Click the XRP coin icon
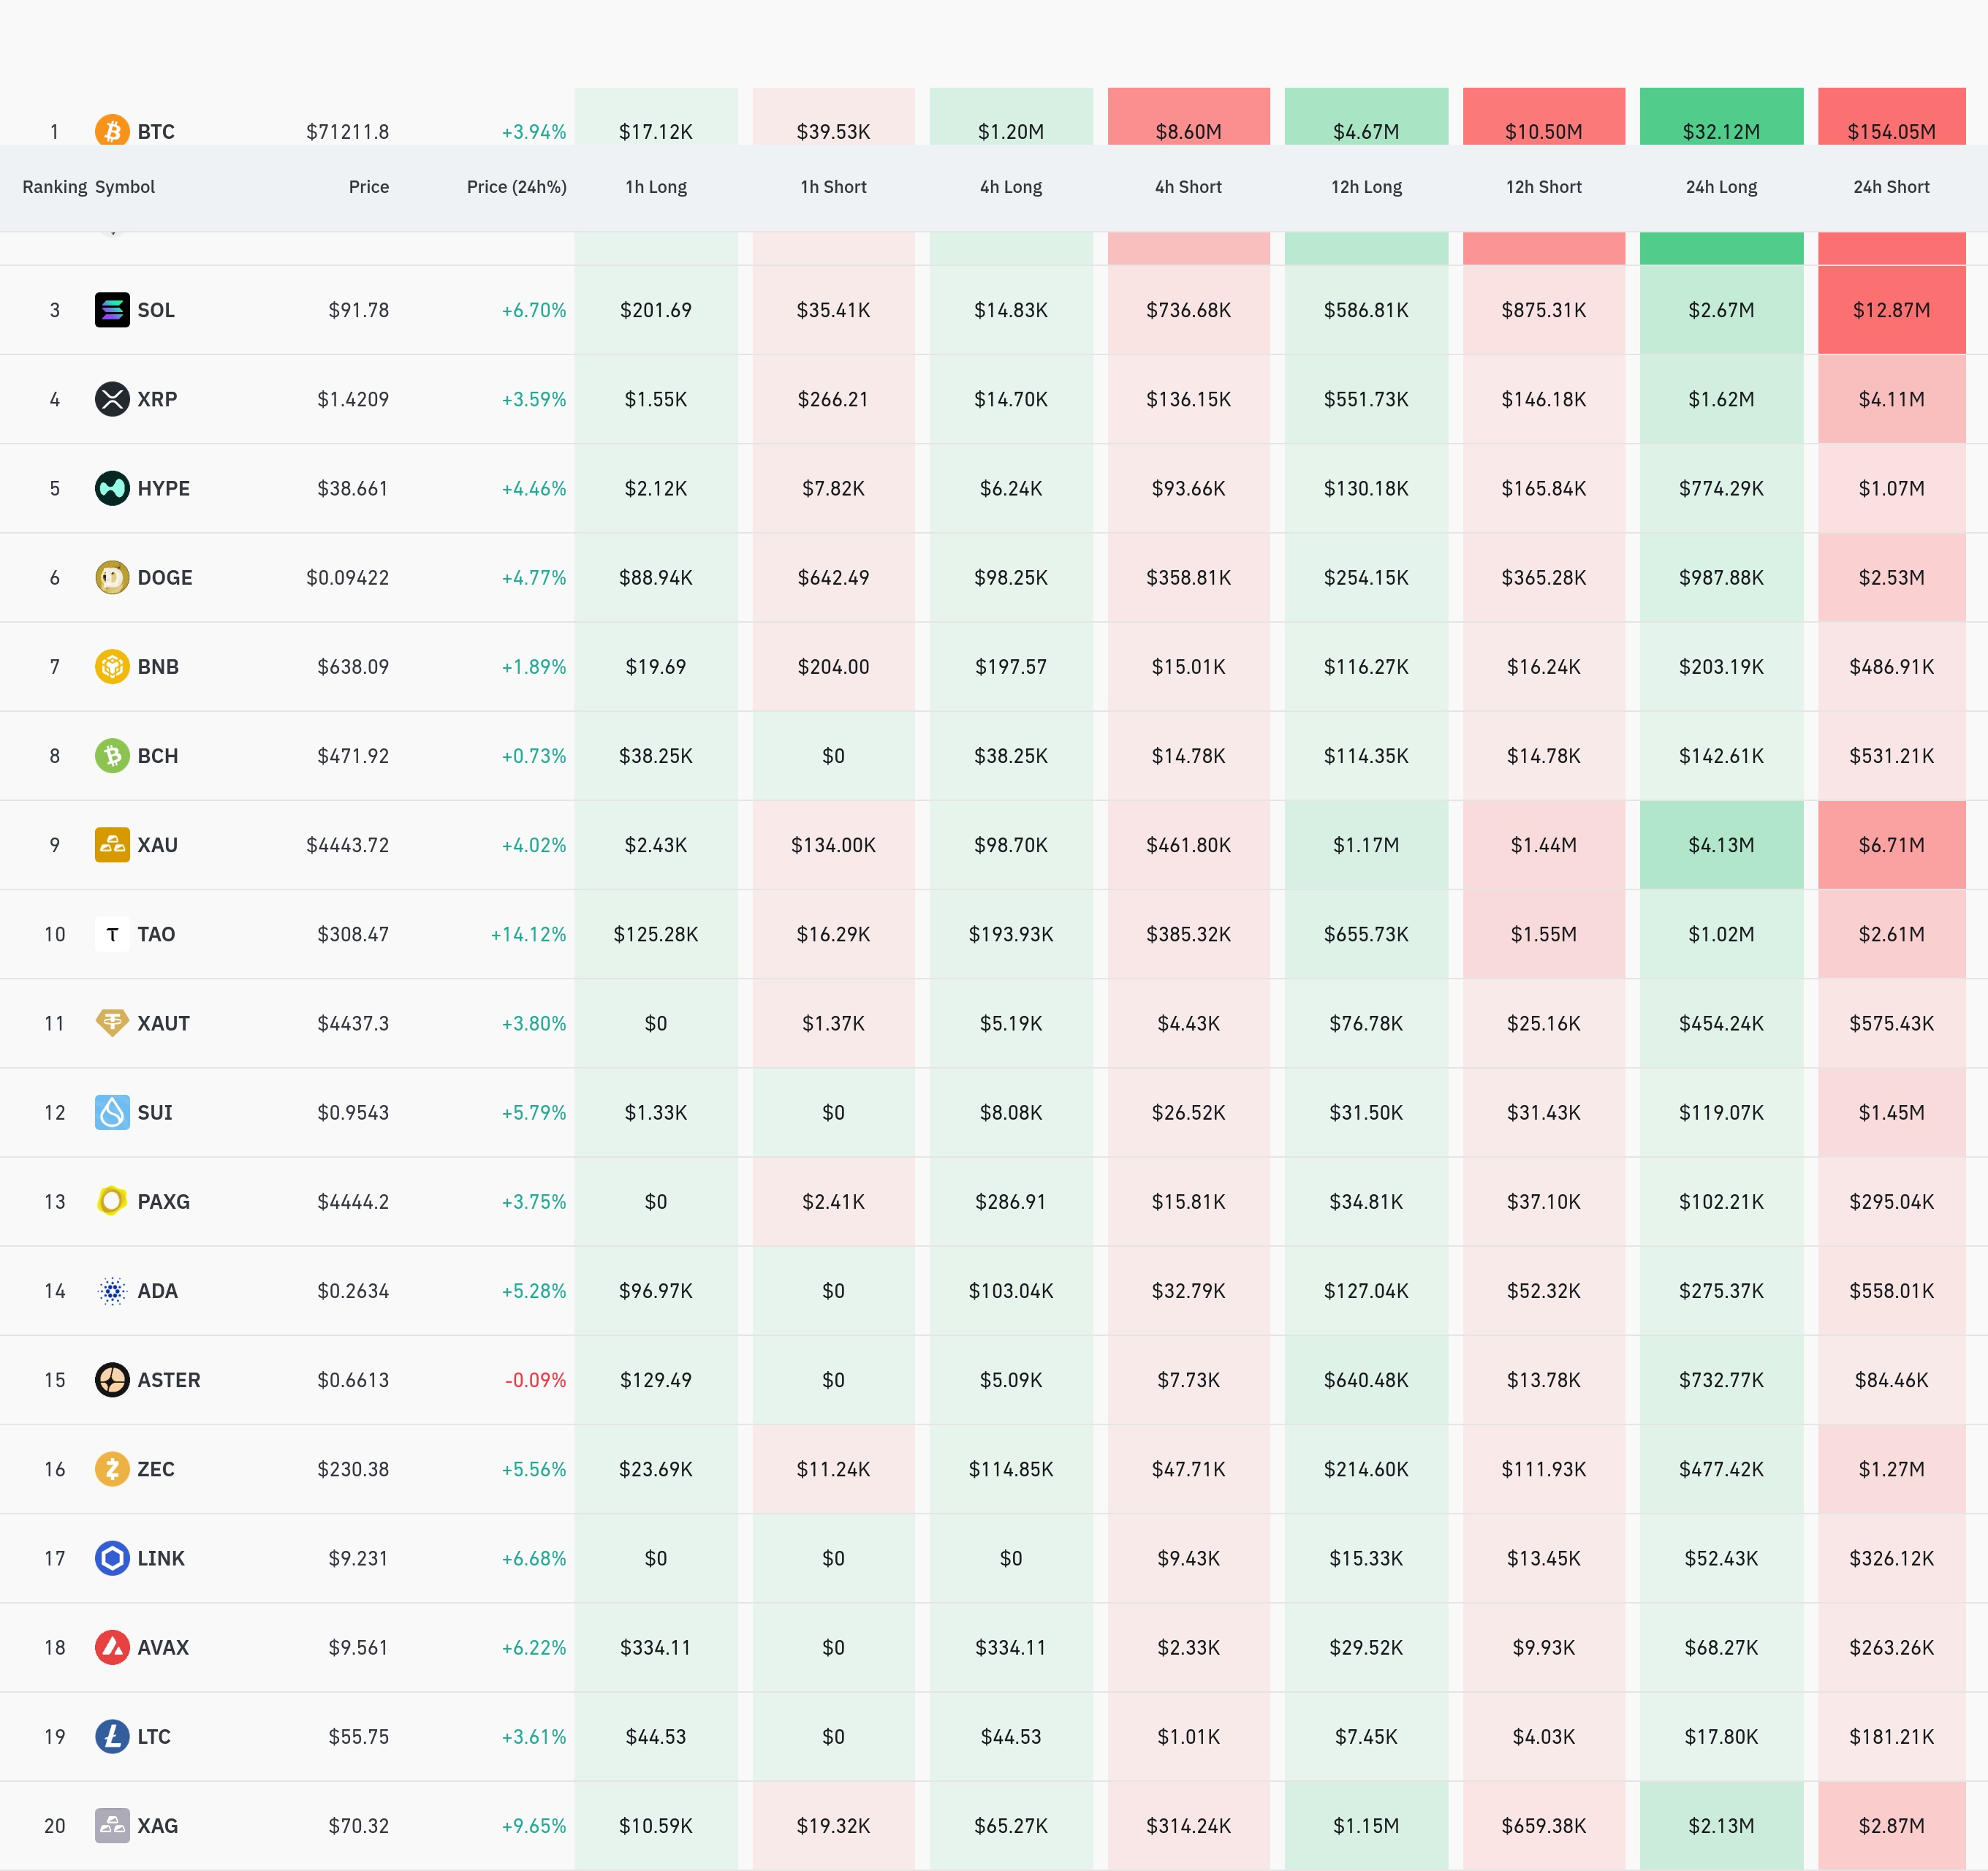The width and height of the screenshot is (1988, 1871). coord(112,399)
